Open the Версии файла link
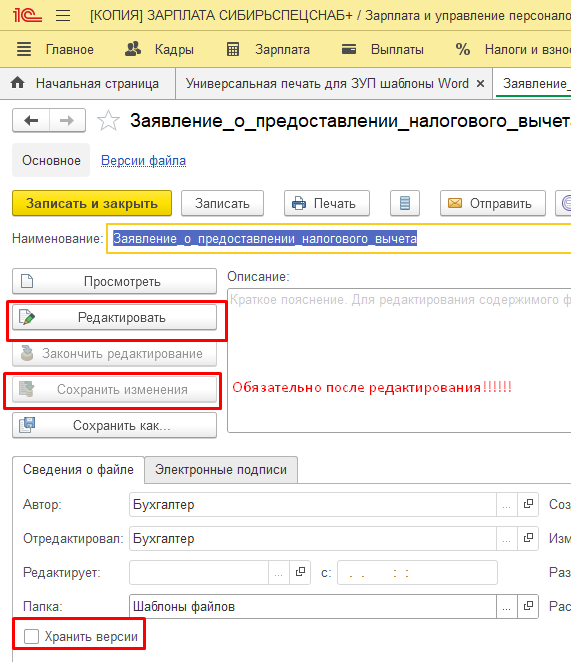Screen dimensions: 571x662 [143, 160]
